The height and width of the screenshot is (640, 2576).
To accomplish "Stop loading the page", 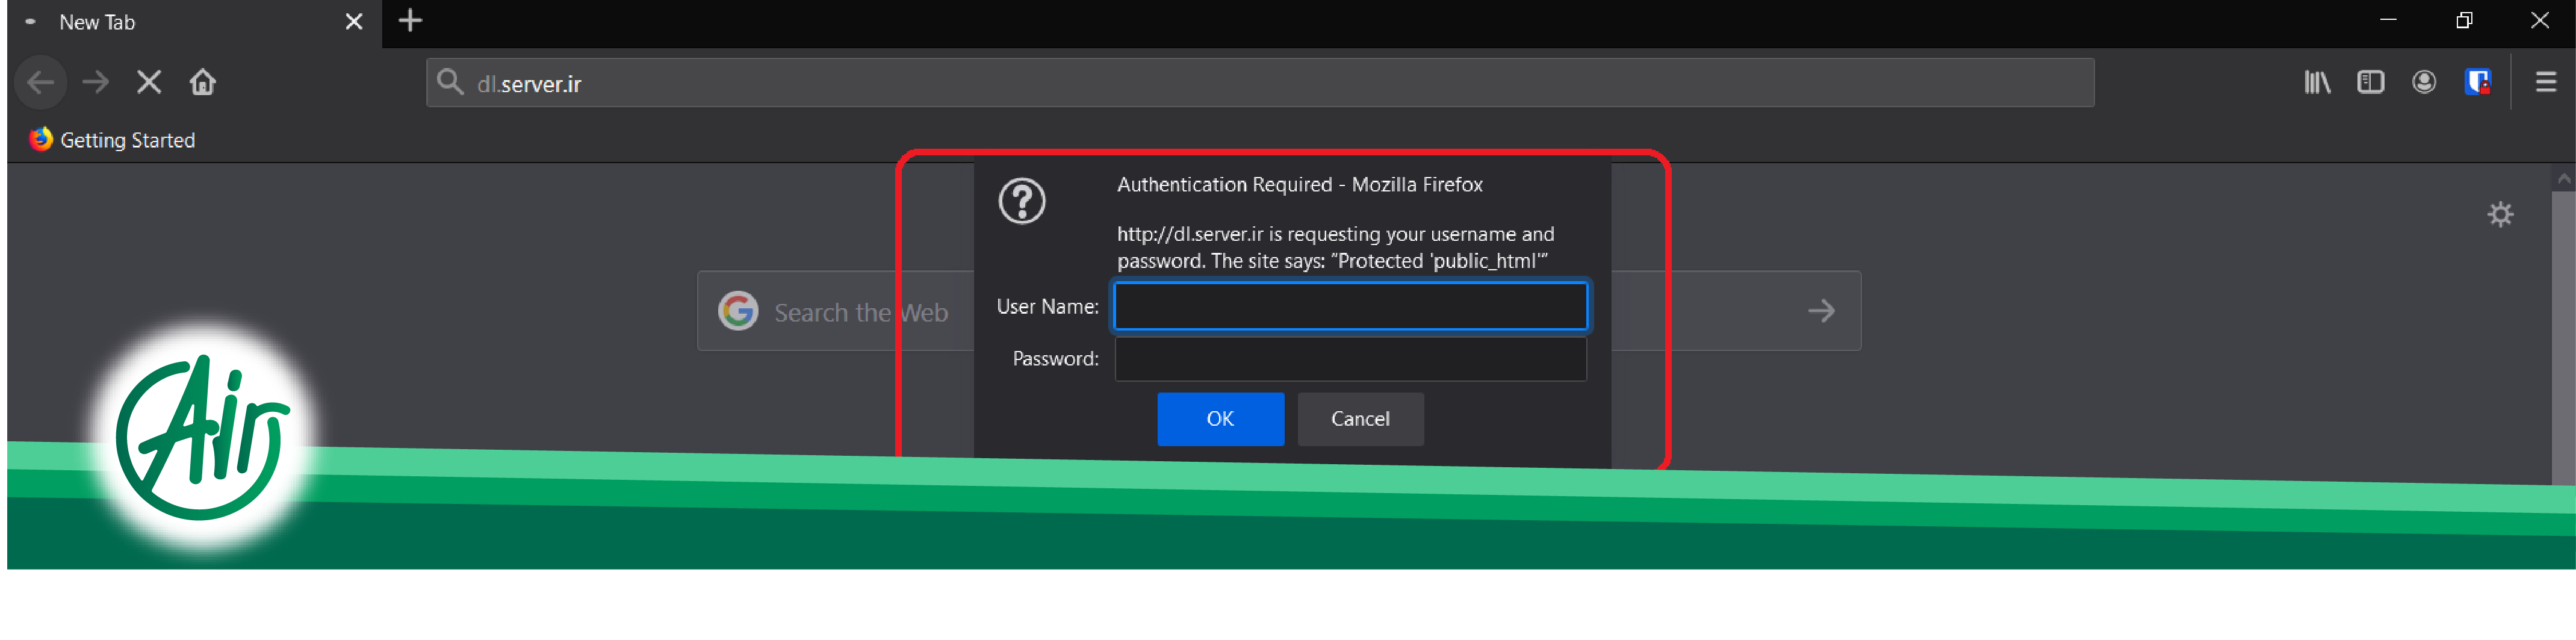I will pos(149,82).
